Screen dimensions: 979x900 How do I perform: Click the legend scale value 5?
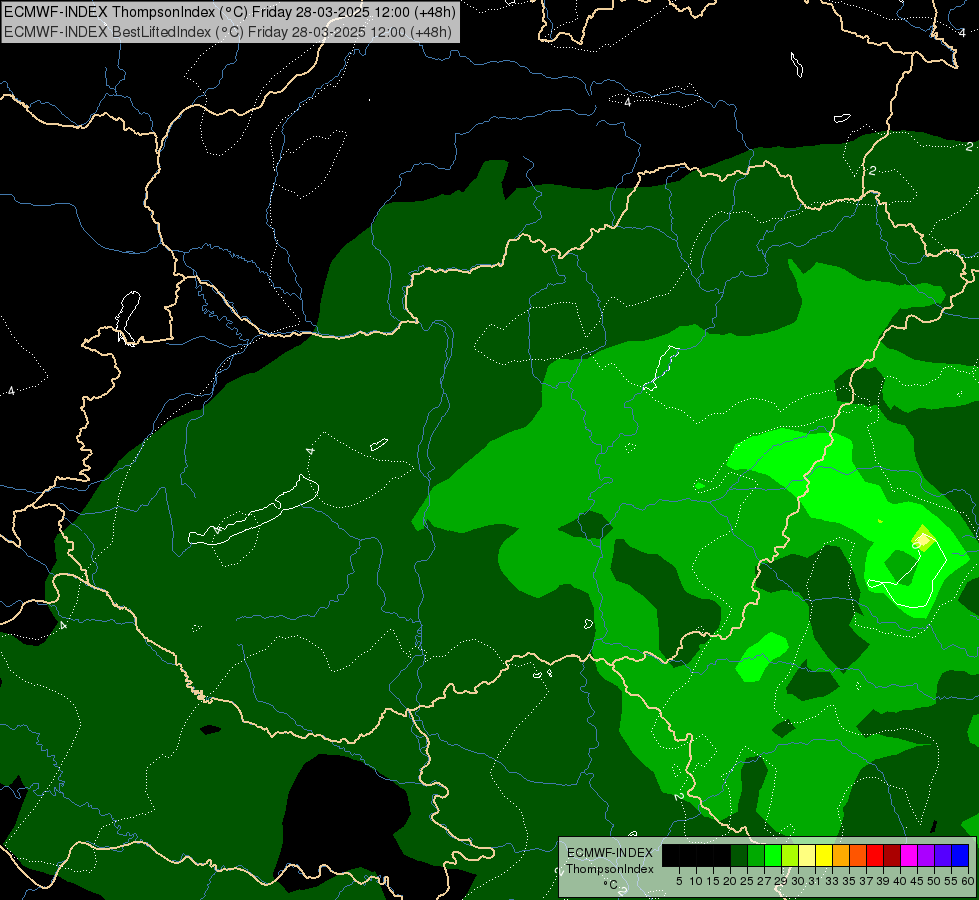(679, 881)
